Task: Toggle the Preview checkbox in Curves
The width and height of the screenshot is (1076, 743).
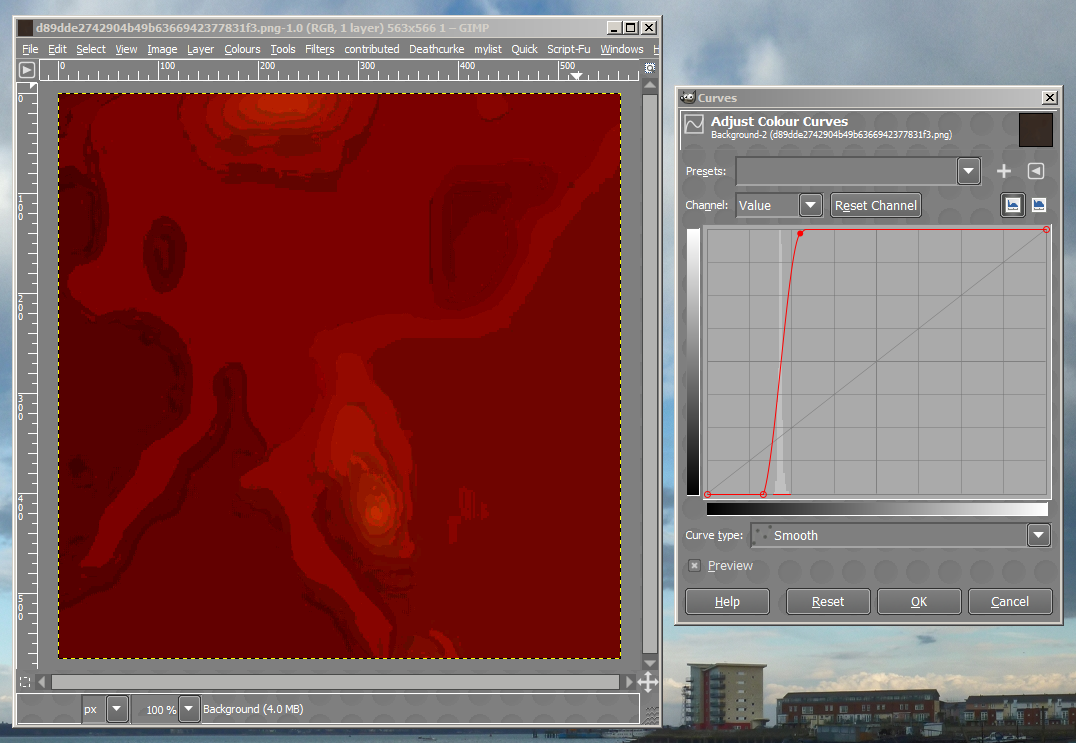Action: pyautogui.click(x=695, y=566)
